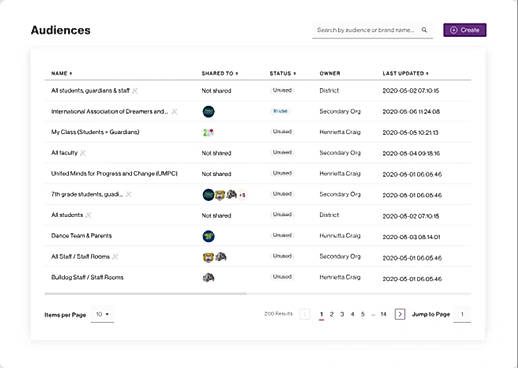
Task: Open the Items per Page dropdown
Action: click(x=102, y=314)
